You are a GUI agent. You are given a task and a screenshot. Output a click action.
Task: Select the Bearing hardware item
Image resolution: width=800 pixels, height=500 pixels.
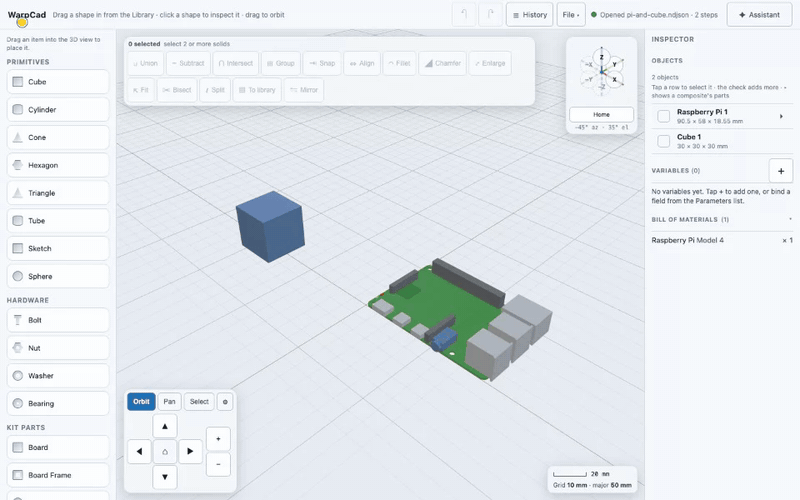58,403
